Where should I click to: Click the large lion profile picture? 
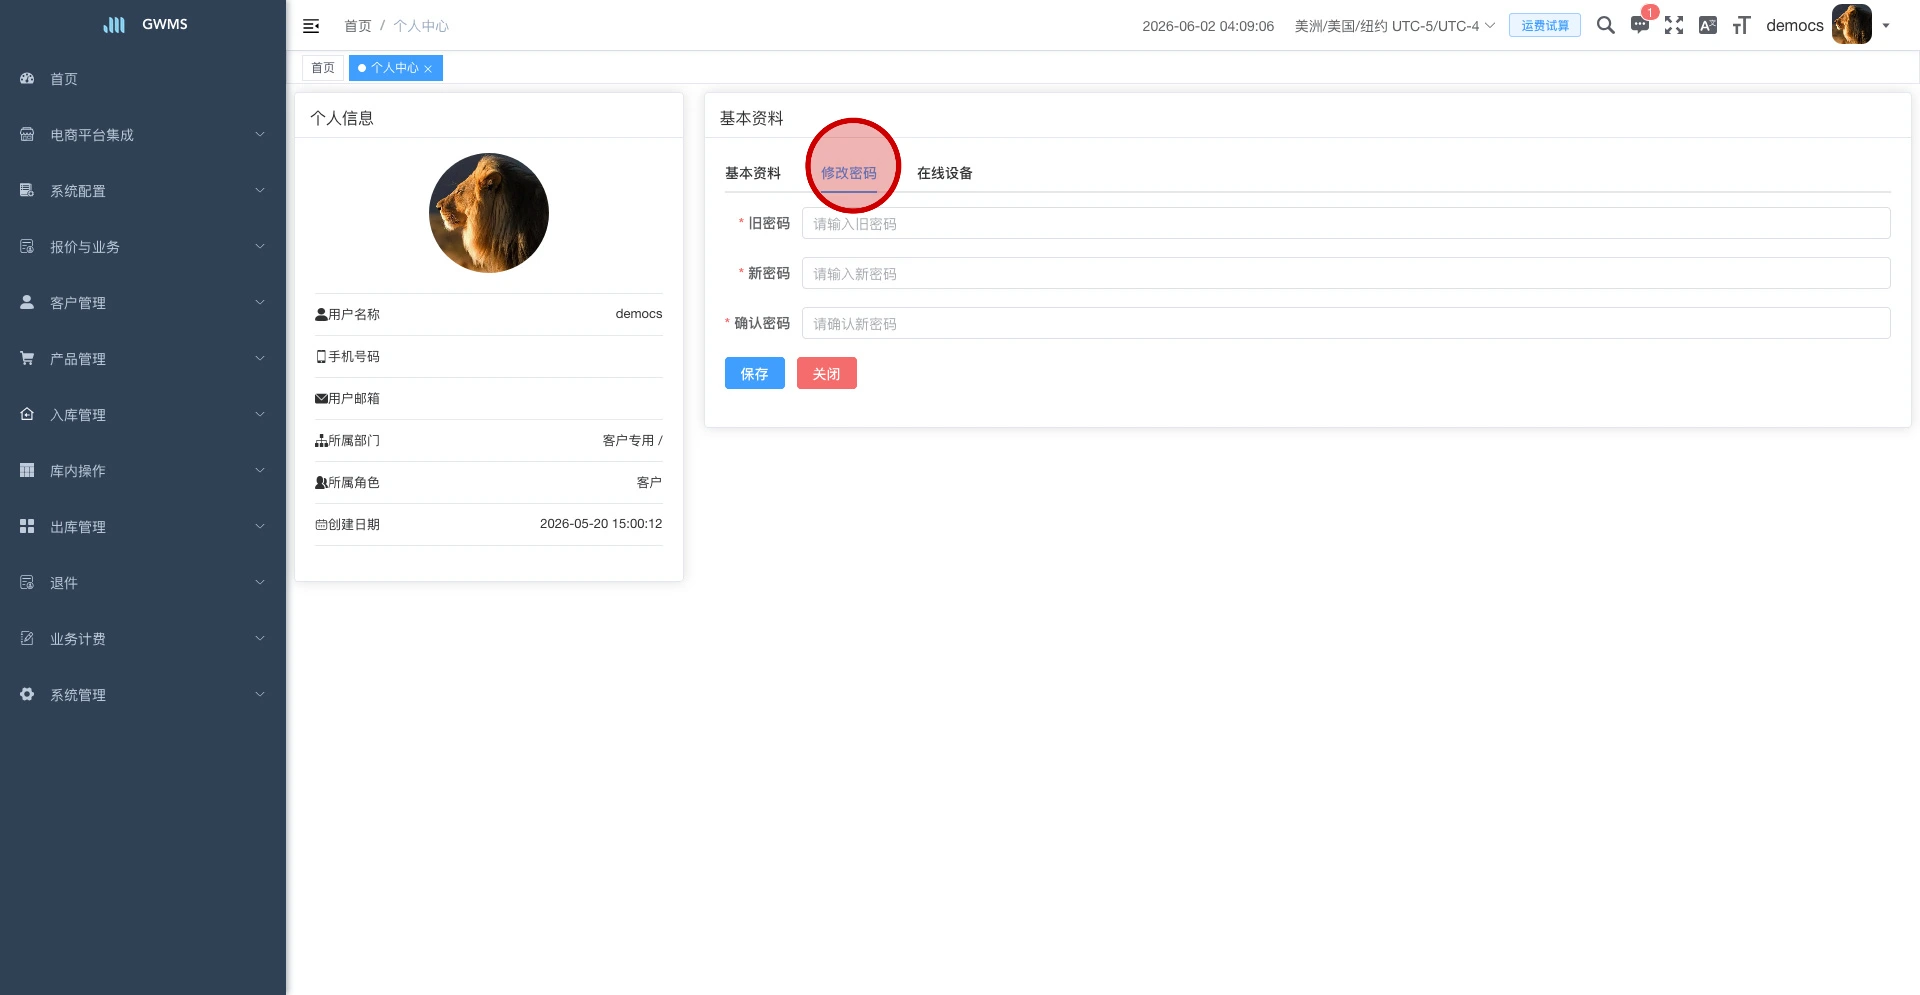(489, 213)
